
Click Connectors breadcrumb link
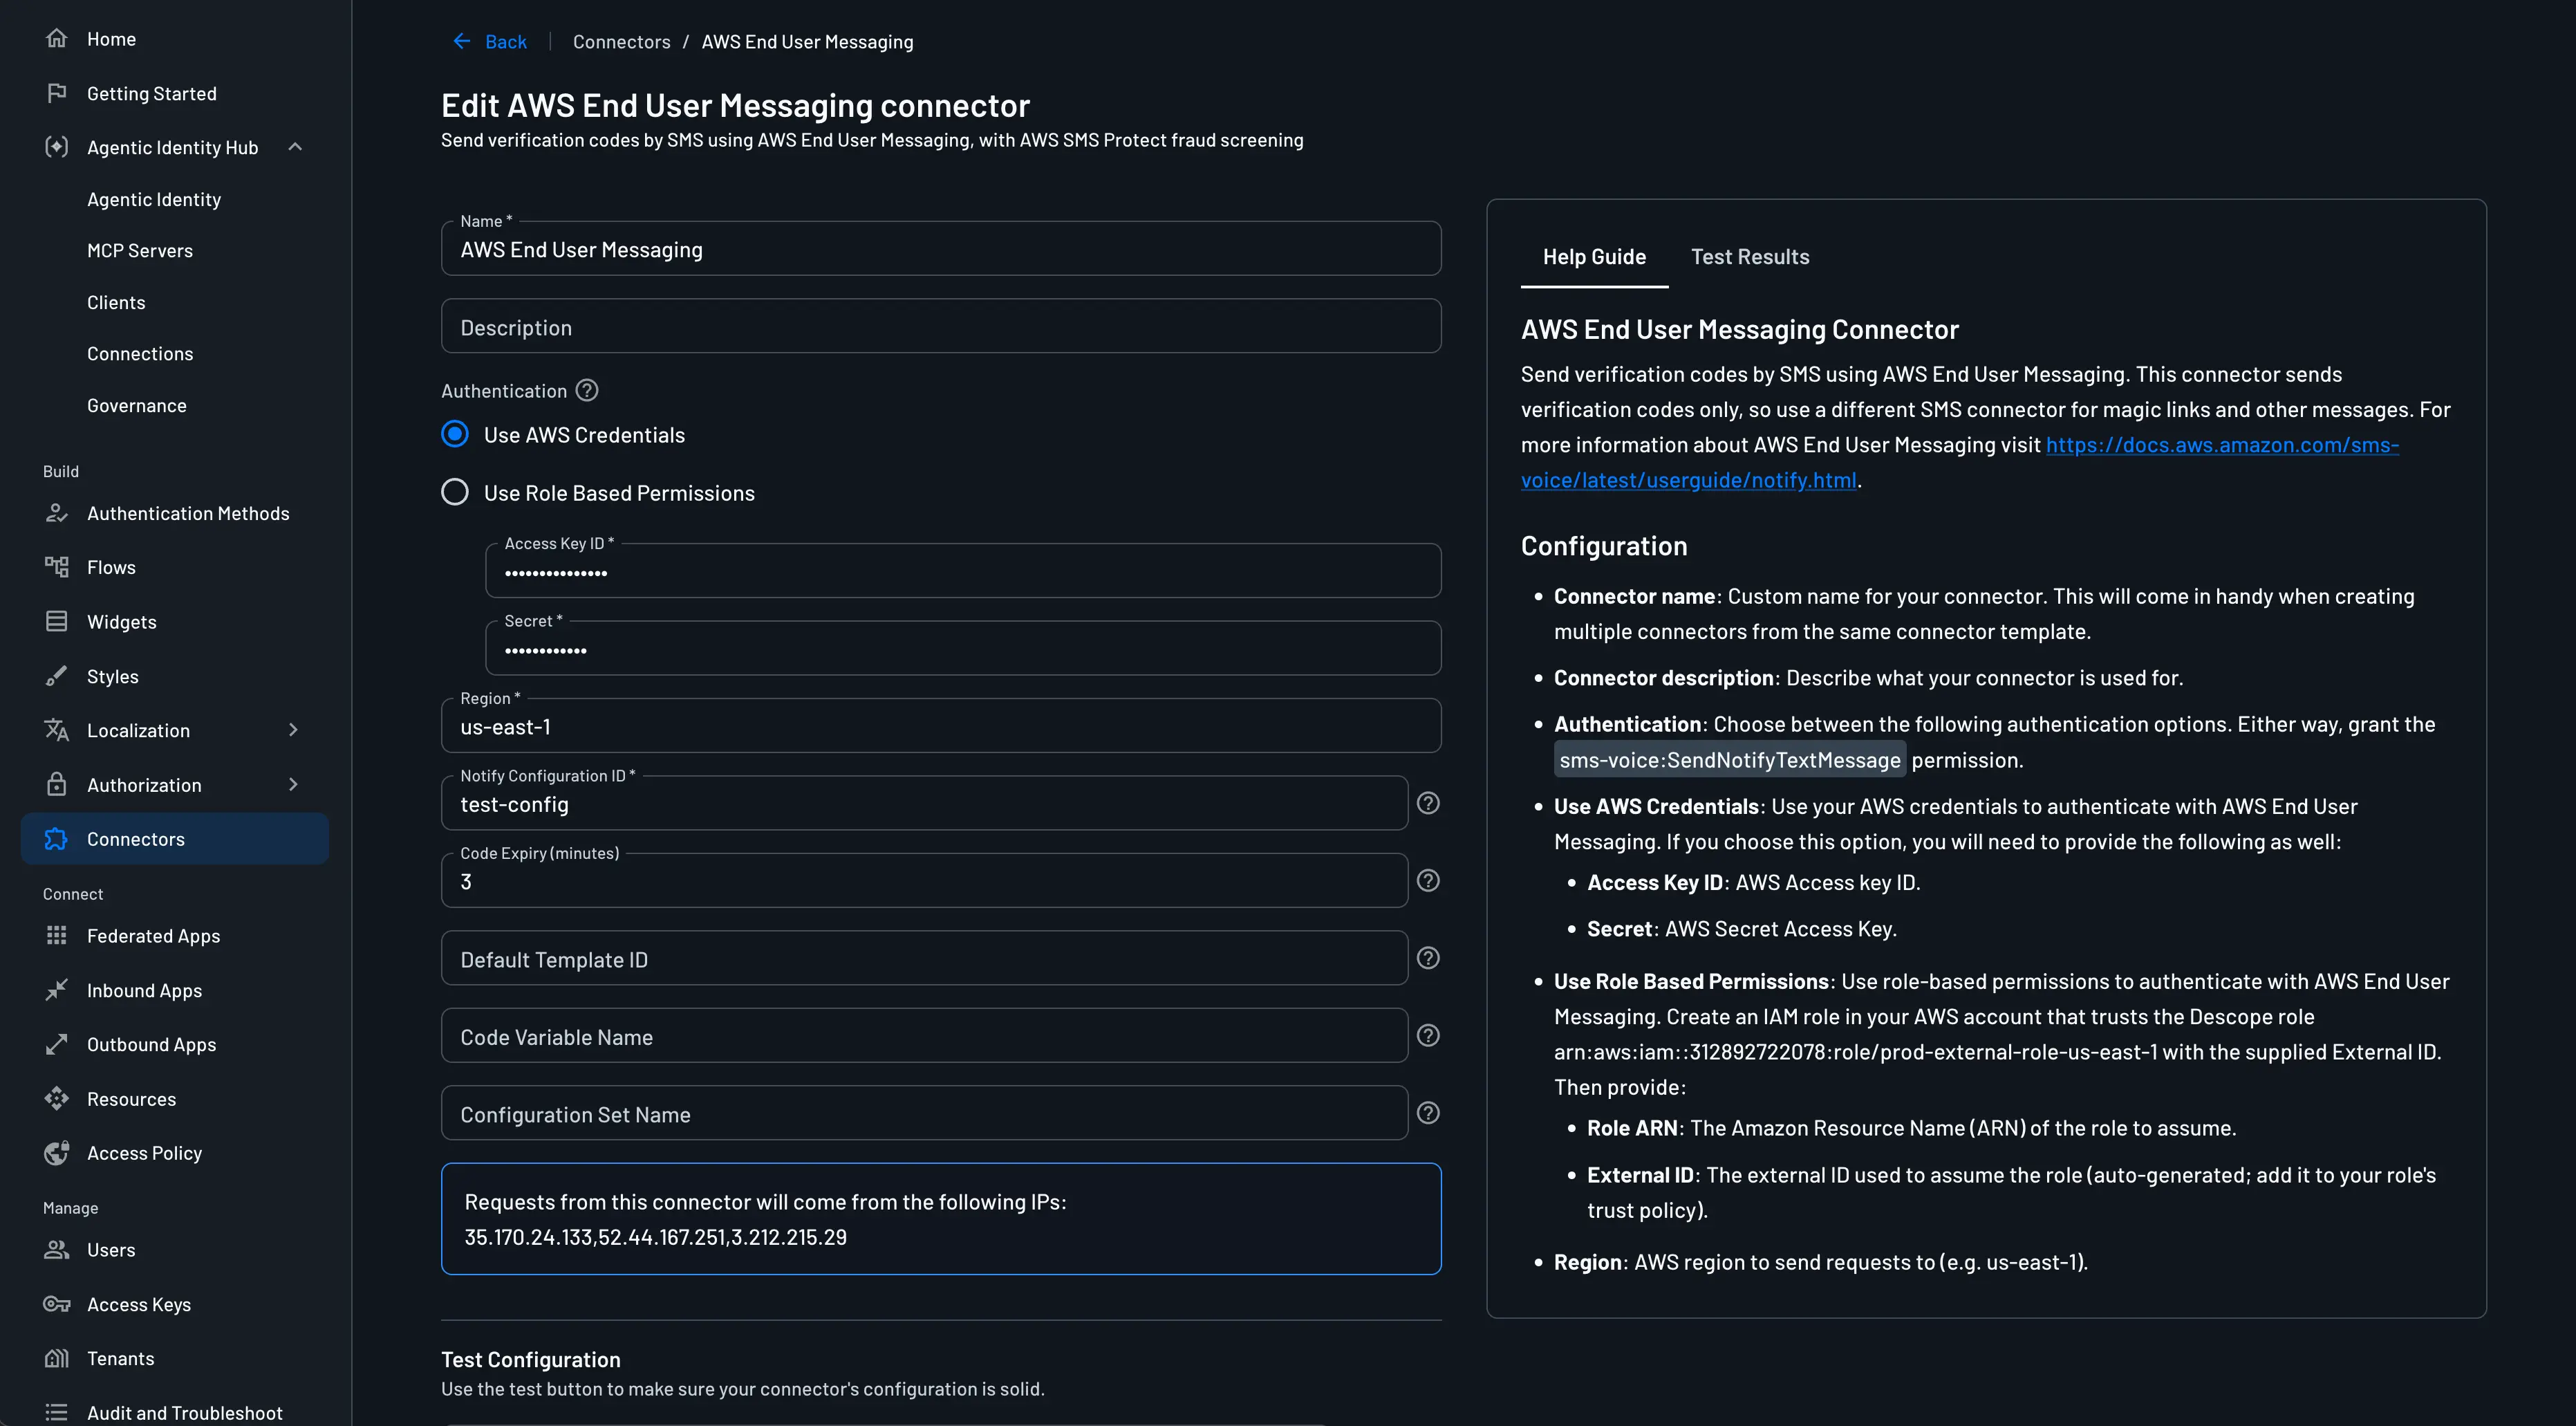[621, 41]
